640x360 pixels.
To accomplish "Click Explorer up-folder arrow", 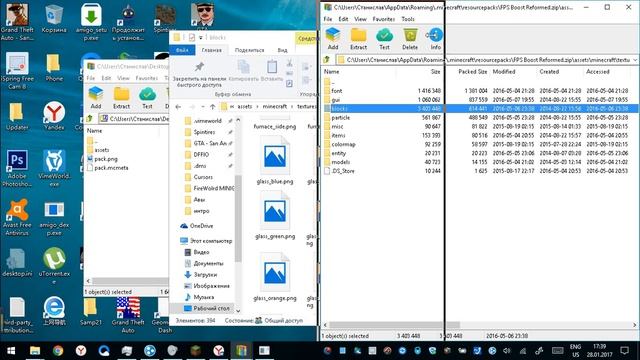I will (x=213, y=107).
